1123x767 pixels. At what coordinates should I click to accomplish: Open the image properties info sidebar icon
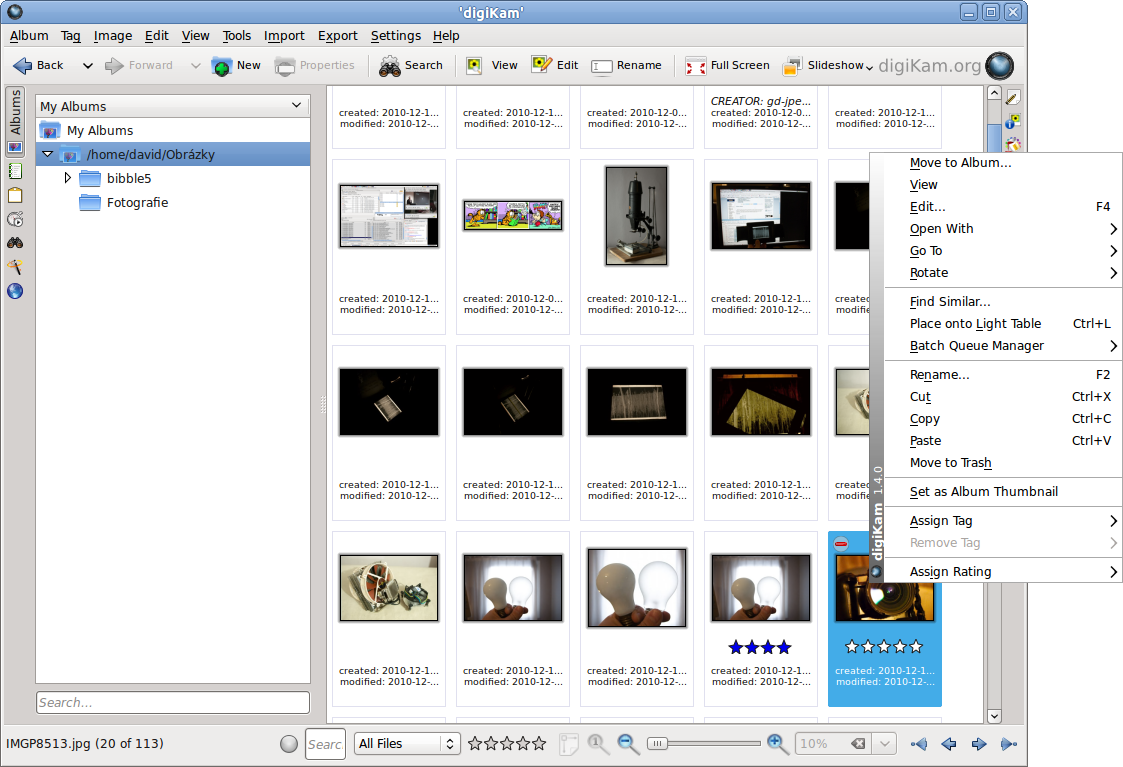point(1013,121)
